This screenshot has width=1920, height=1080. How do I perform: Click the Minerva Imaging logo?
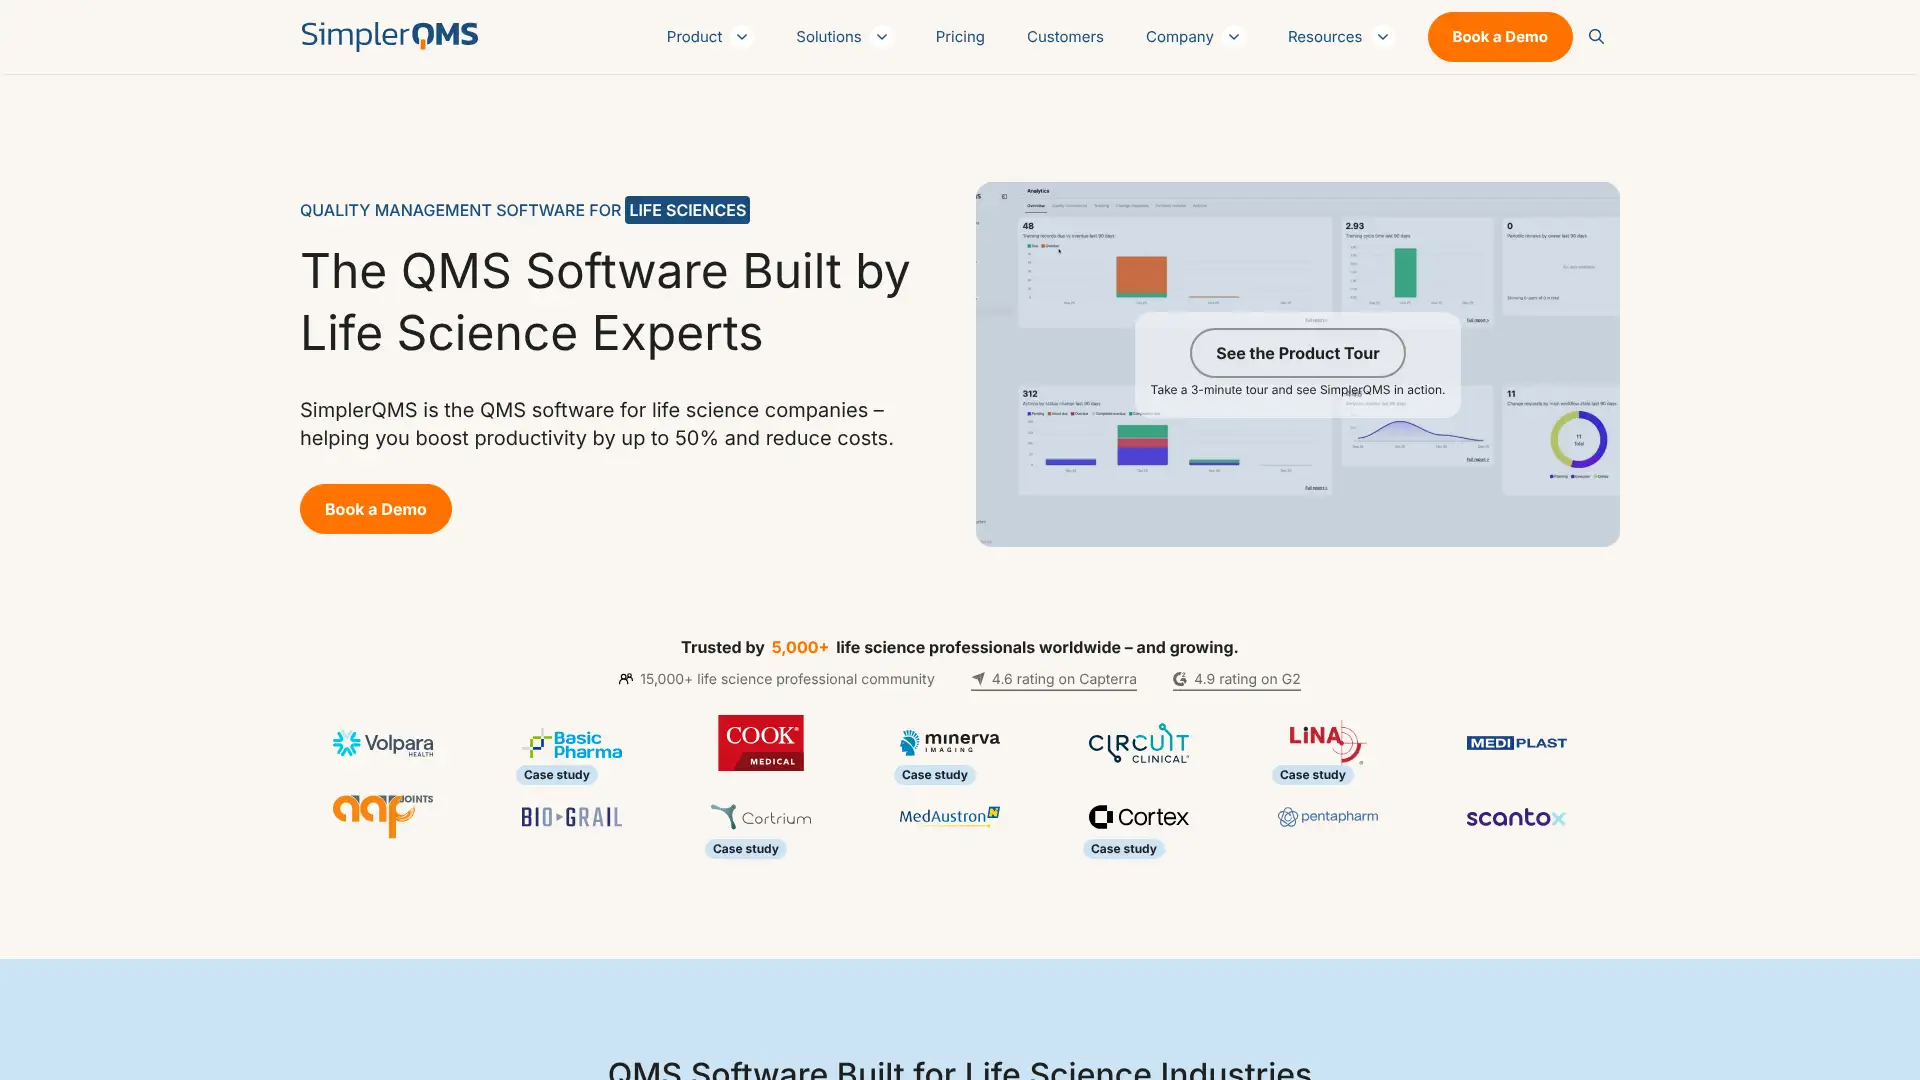coord(949,742)
